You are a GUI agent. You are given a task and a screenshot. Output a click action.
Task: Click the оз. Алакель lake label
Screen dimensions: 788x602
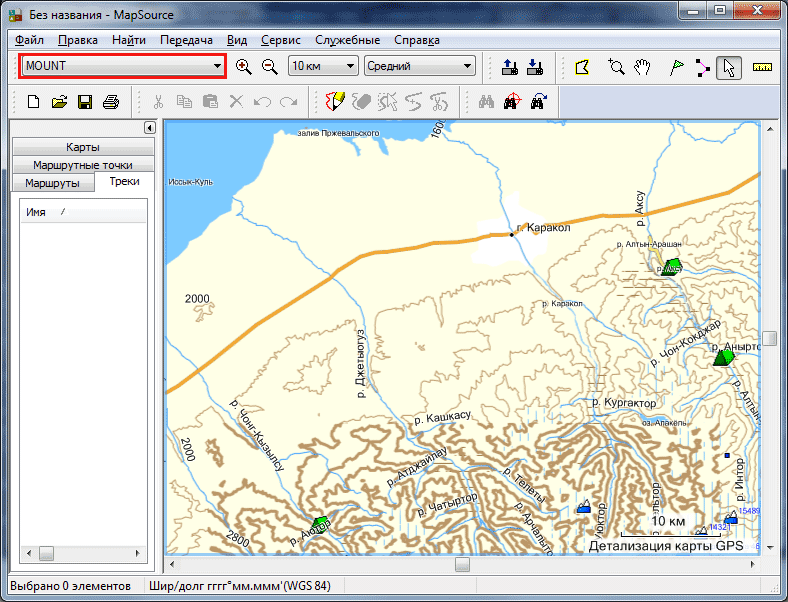pyautogui.click(x=664, y=423)
